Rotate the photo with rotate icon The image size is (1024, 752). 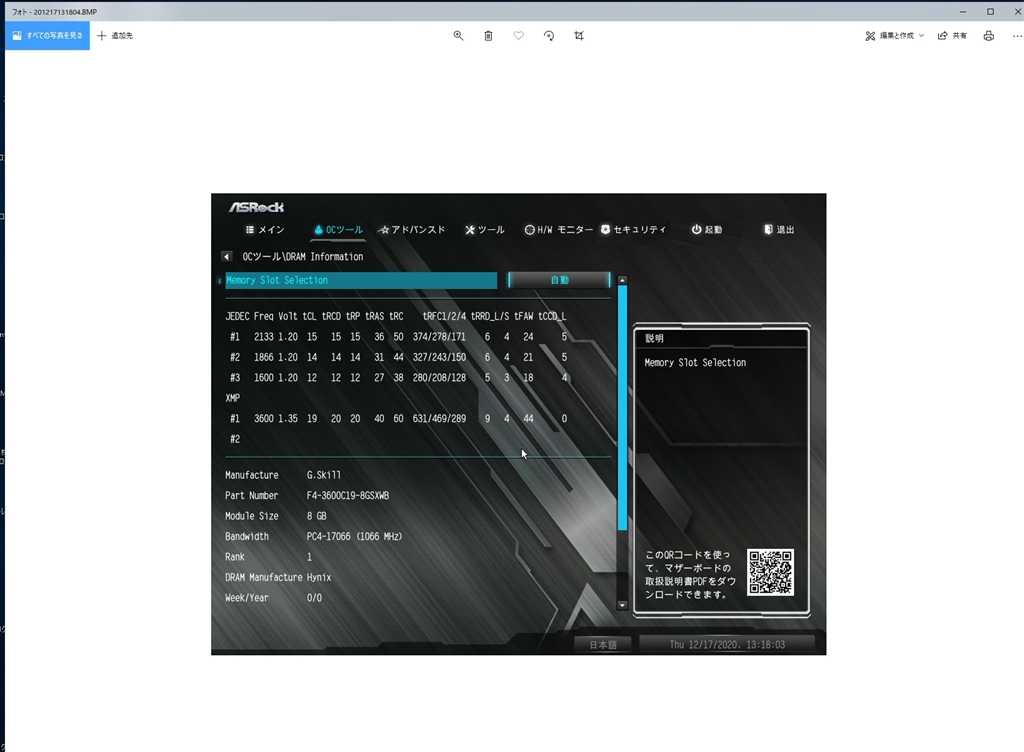click(x=549, y=36)
